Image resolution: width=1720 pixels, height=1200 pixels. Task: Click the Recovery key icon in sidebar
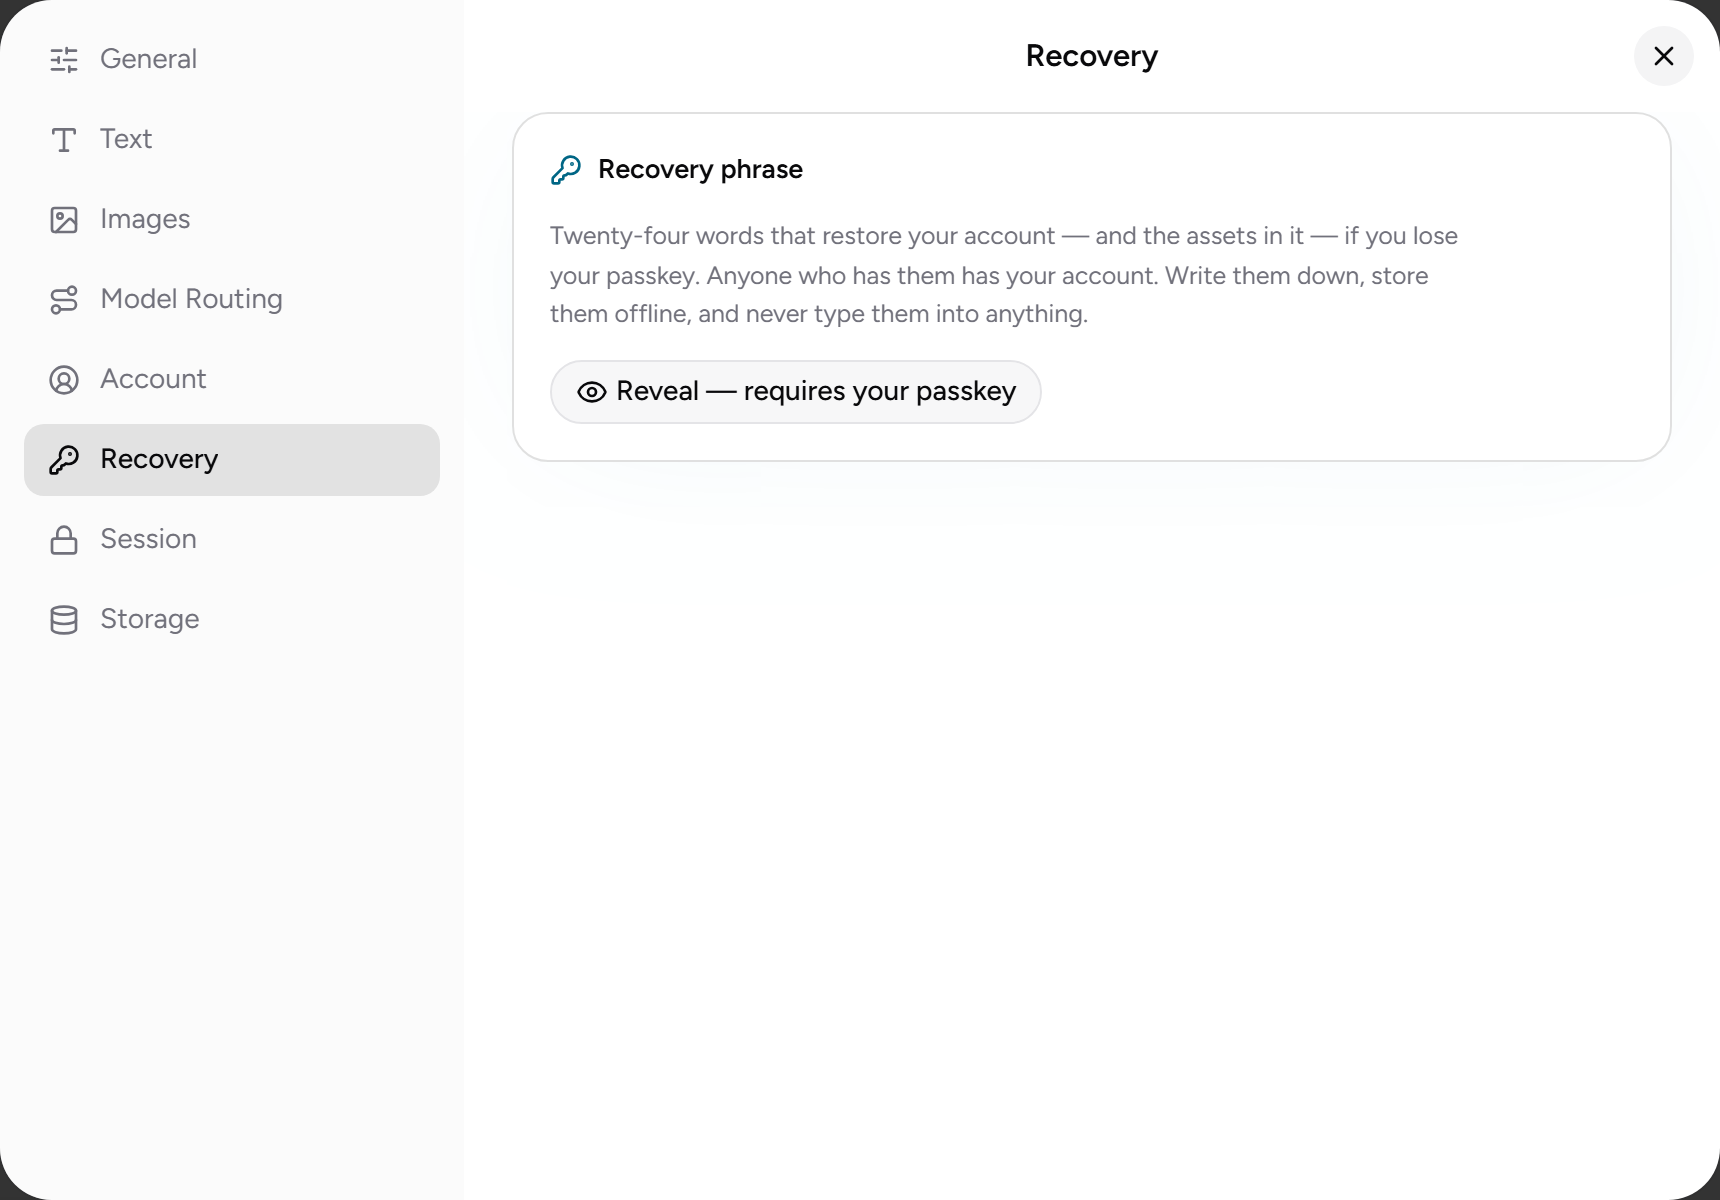64,460
